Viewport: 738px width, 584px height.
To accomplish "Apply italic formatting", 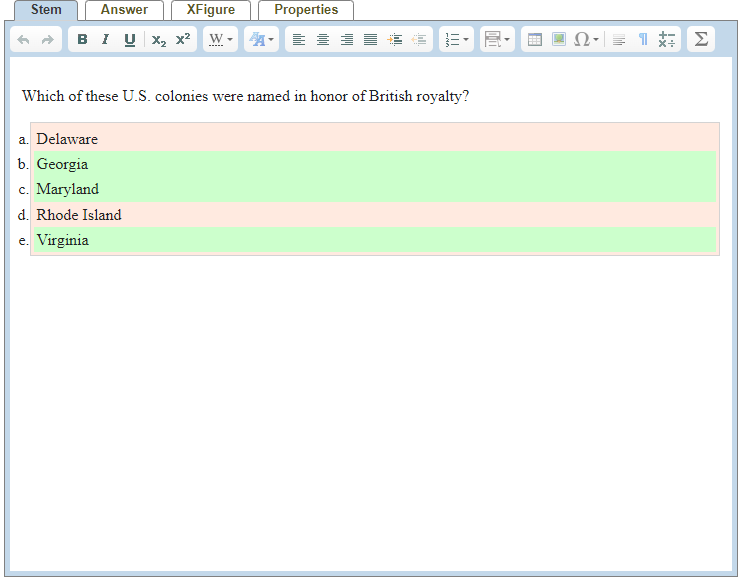I will [105, 40].
